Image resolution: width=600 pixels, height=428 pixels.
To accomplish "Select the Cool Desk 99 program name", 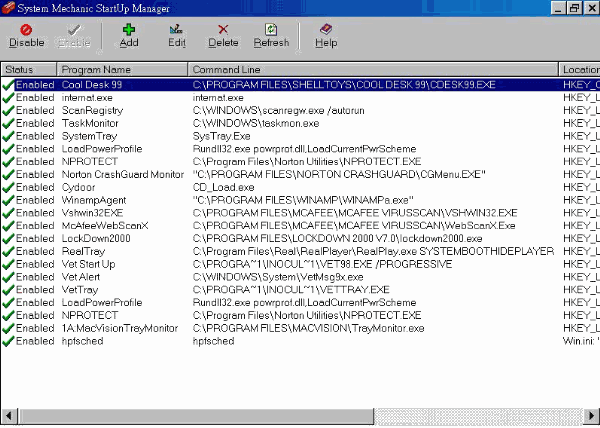I will click(x=92, y=85).
